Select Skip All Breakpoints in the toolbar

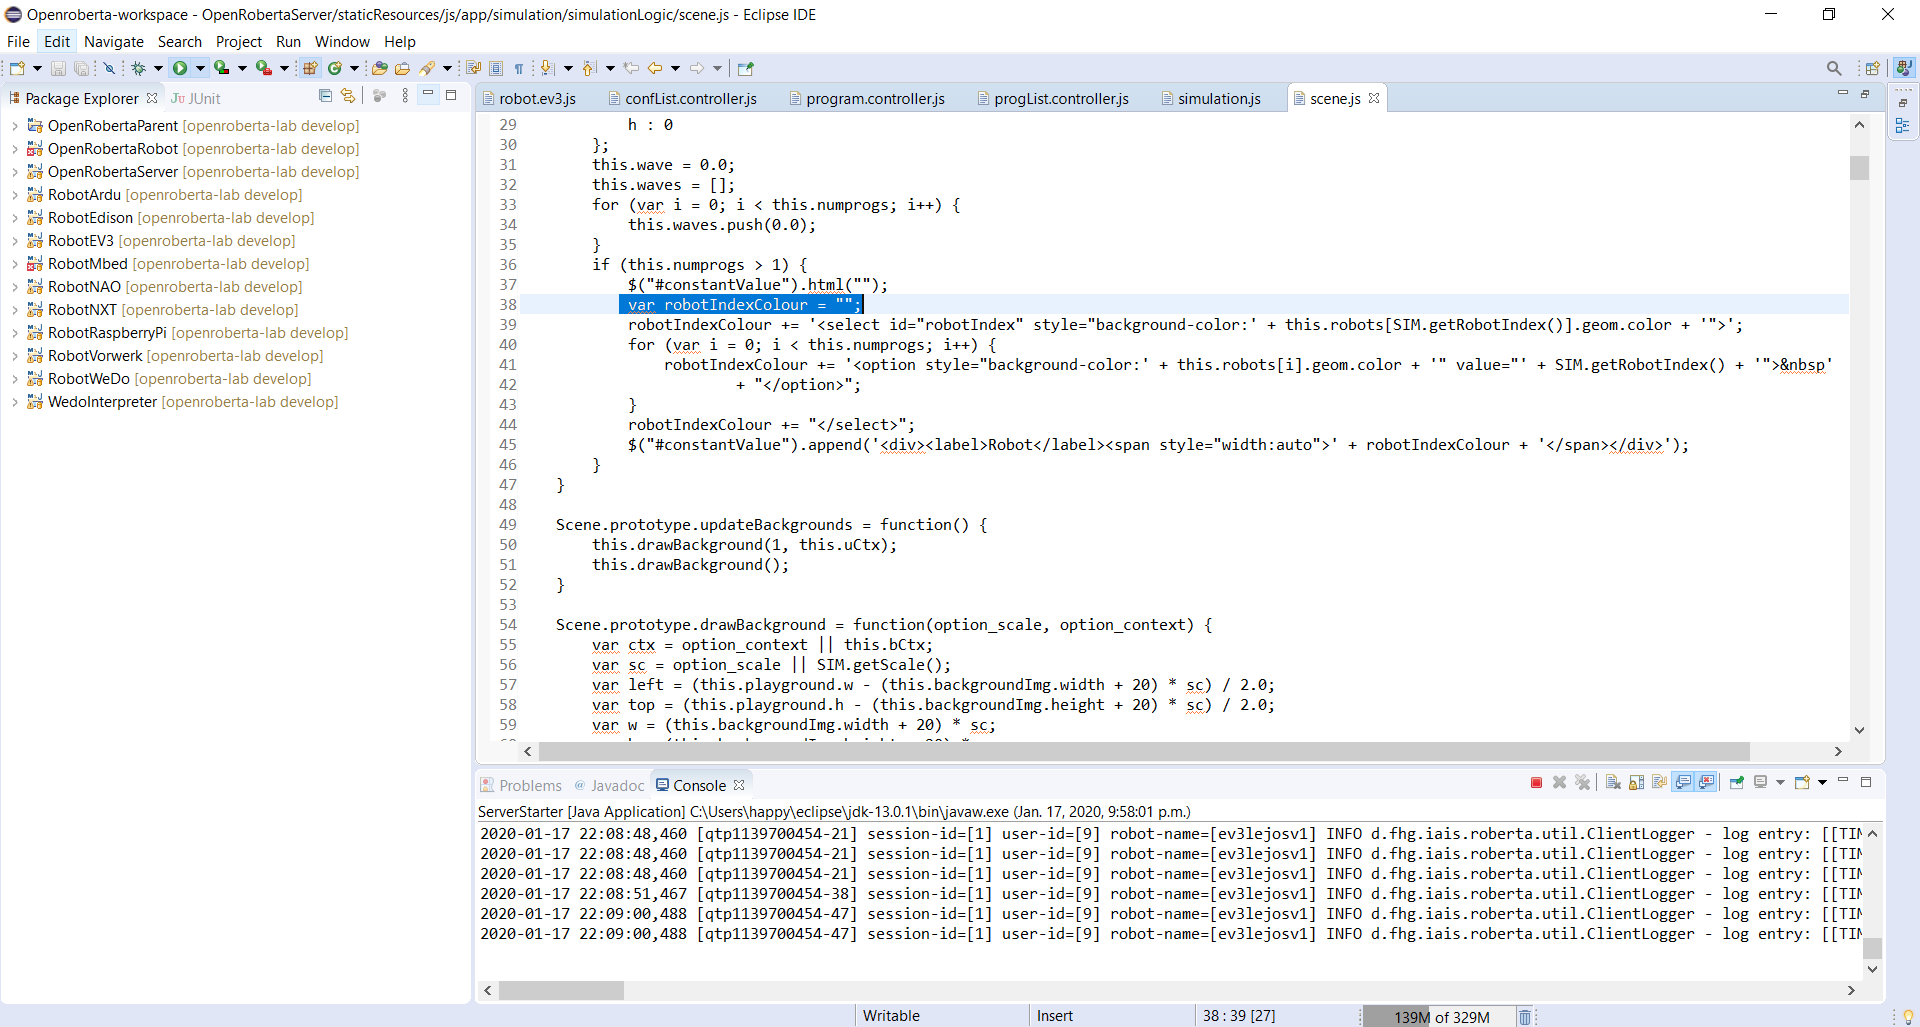point(110,68)
